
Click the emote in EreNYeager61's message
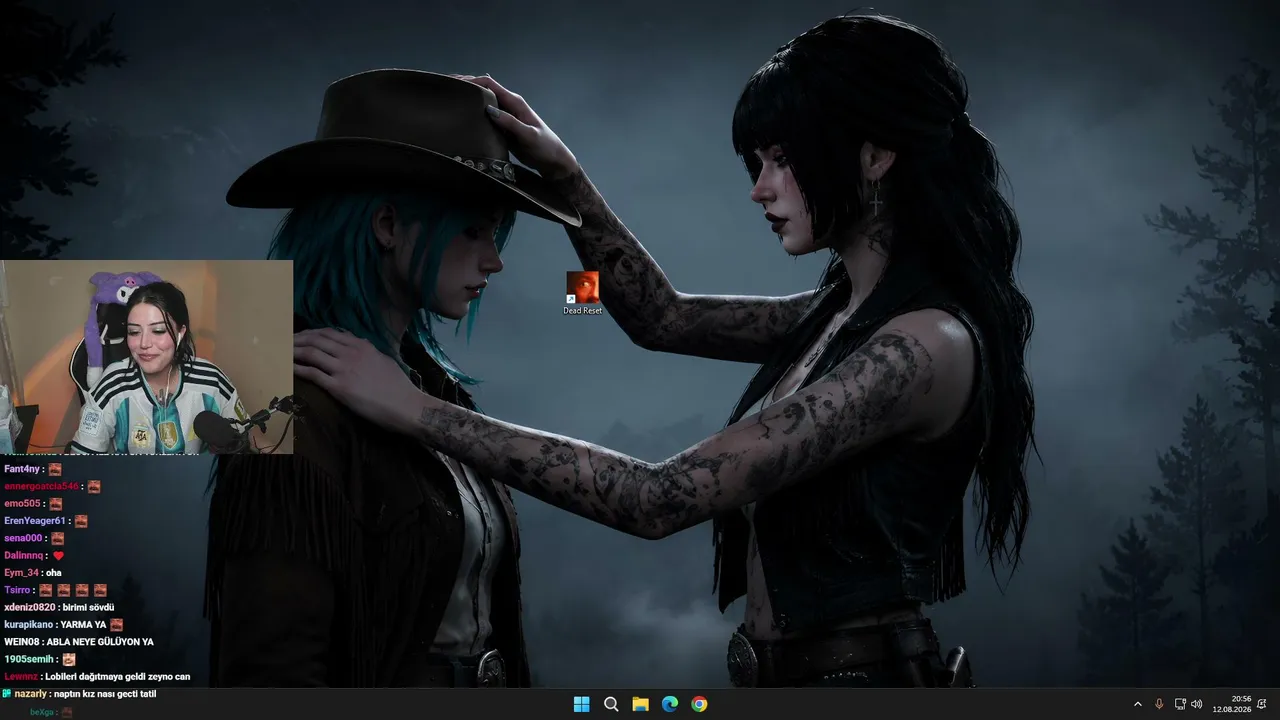[x=81, y=521]
